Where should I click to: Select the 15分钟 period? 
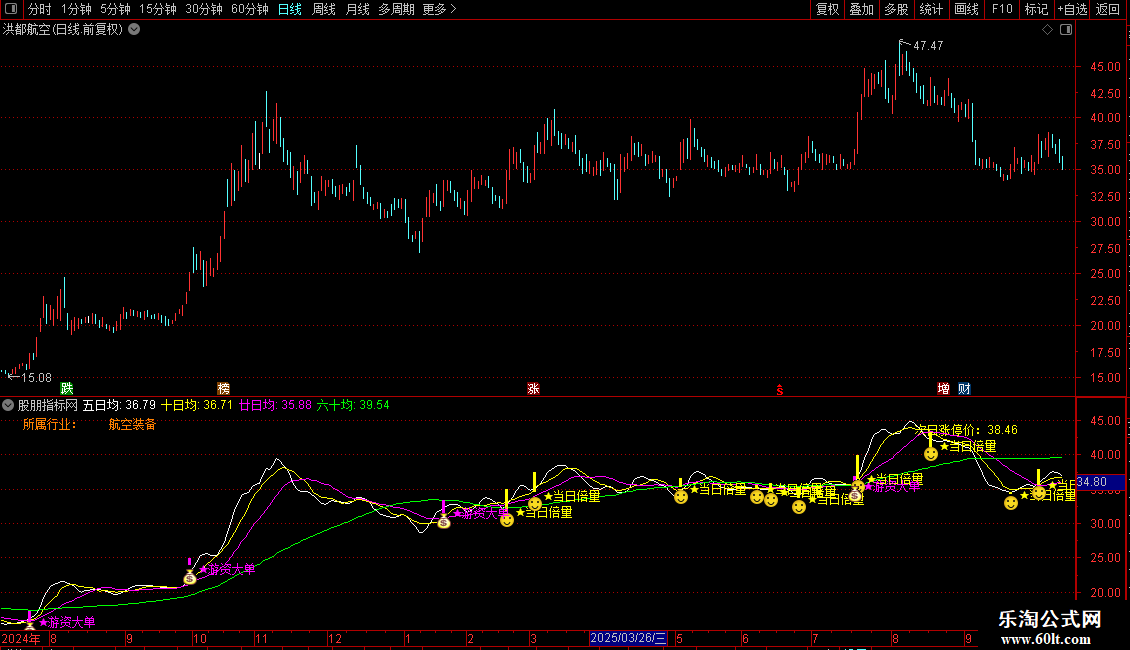coord(157,9)
